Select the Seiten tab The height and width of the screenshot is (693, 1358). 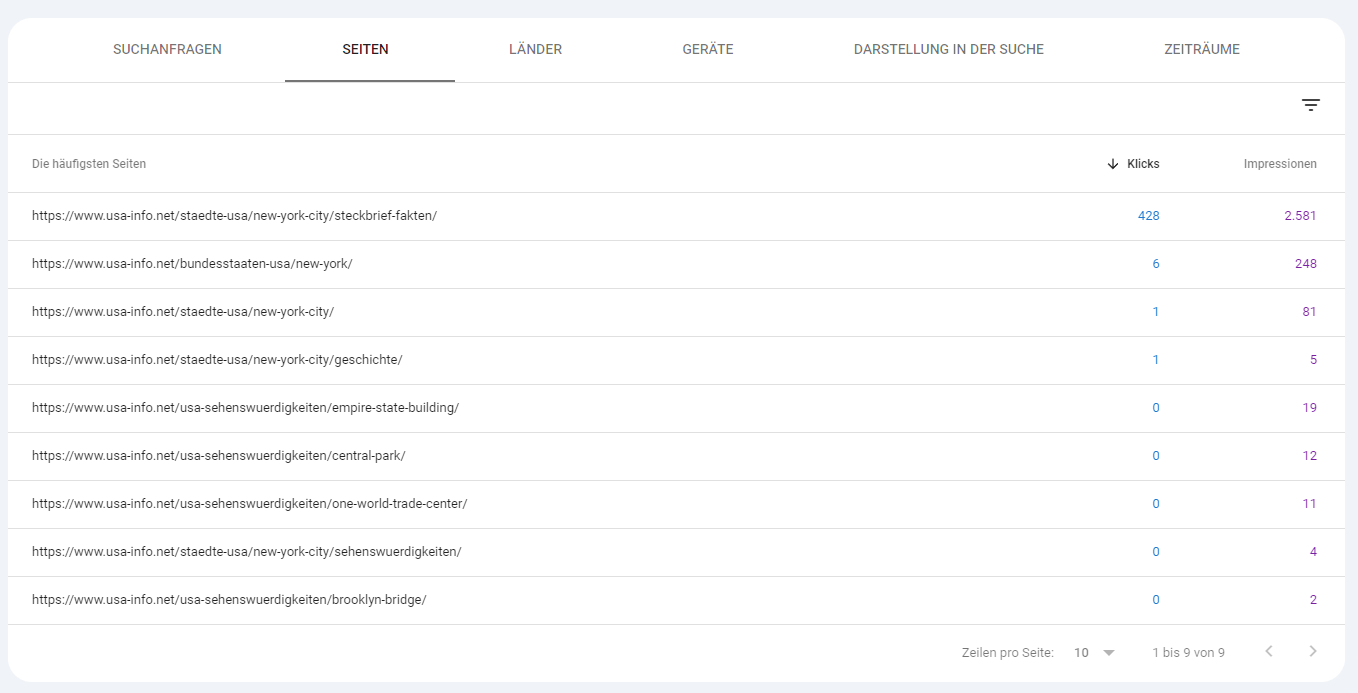365,50
